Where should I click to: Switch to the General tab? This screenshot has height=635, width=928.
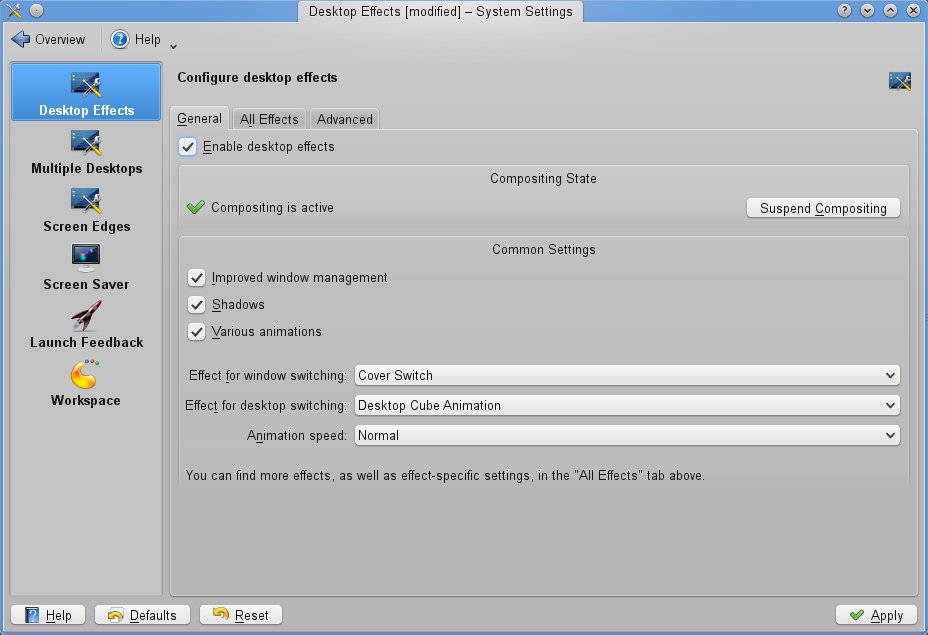199,118
